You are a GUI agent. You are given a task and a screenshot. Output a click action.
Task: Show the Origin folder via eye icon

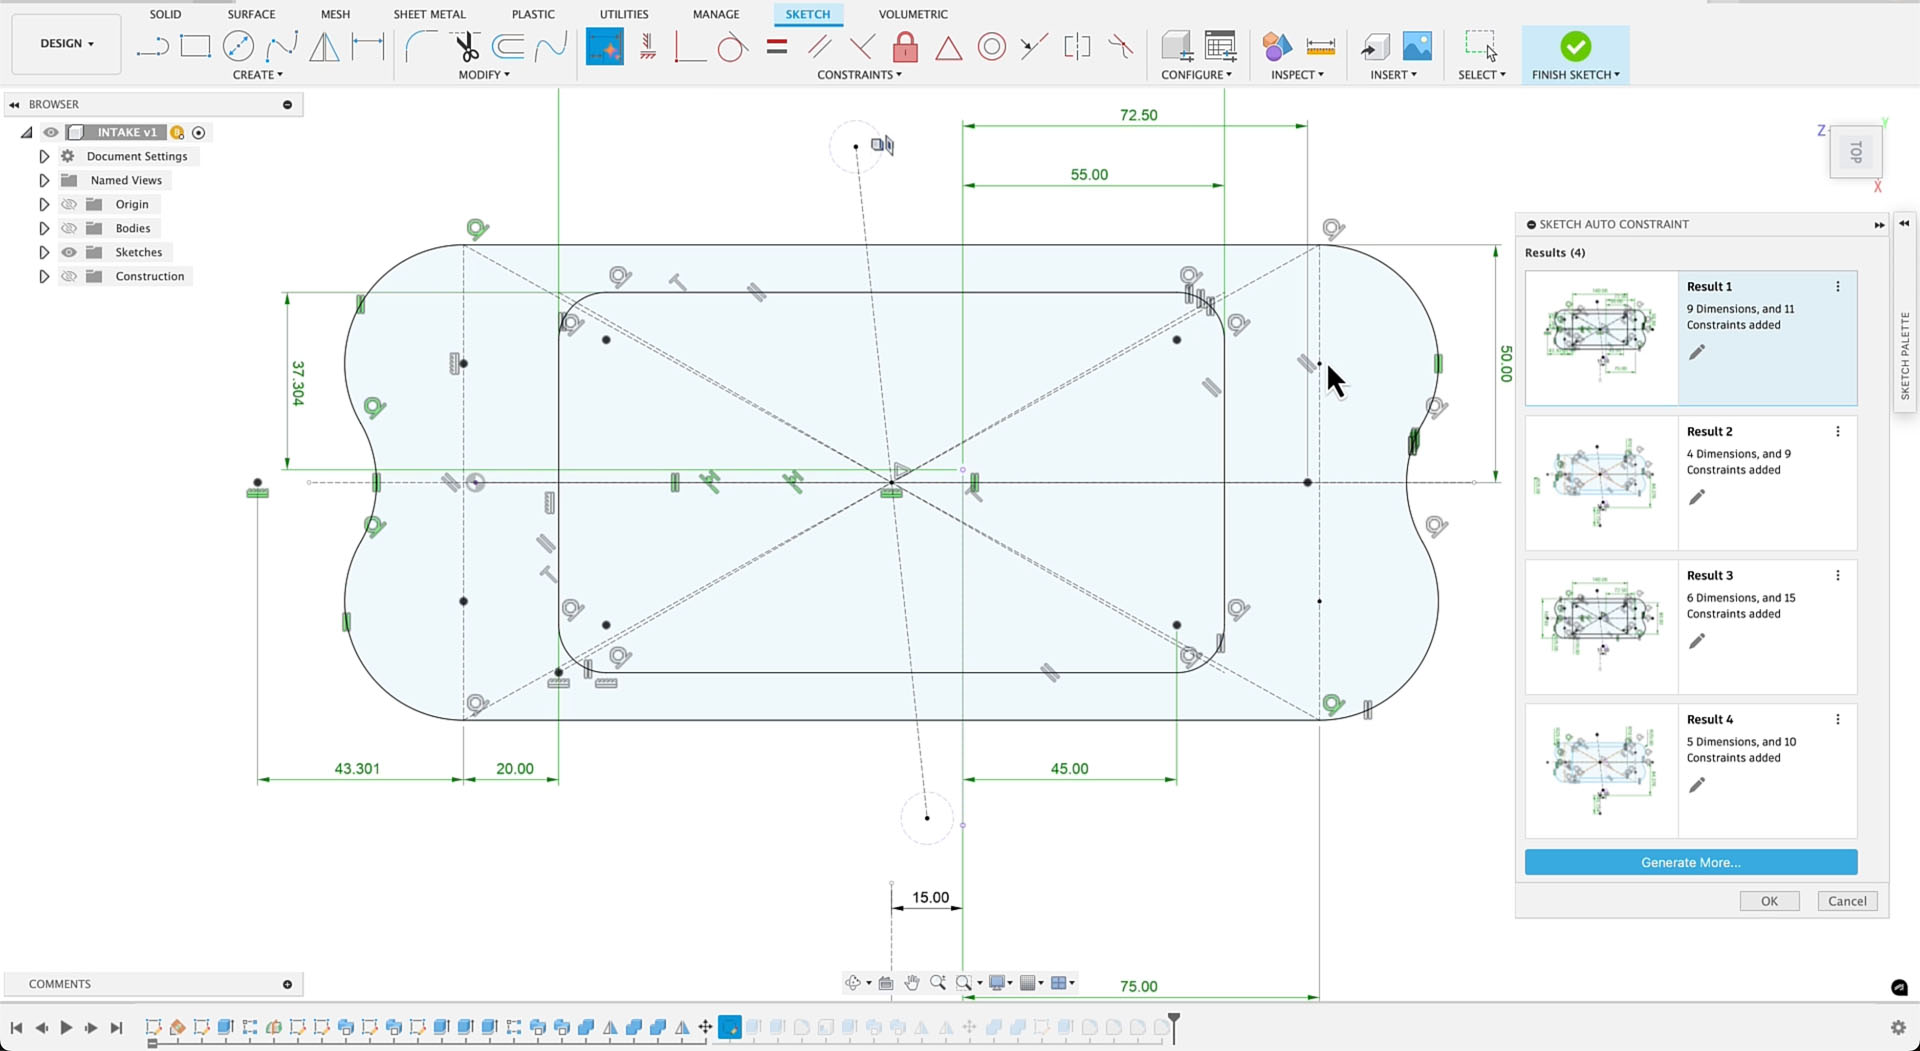[x=69, y=204]
